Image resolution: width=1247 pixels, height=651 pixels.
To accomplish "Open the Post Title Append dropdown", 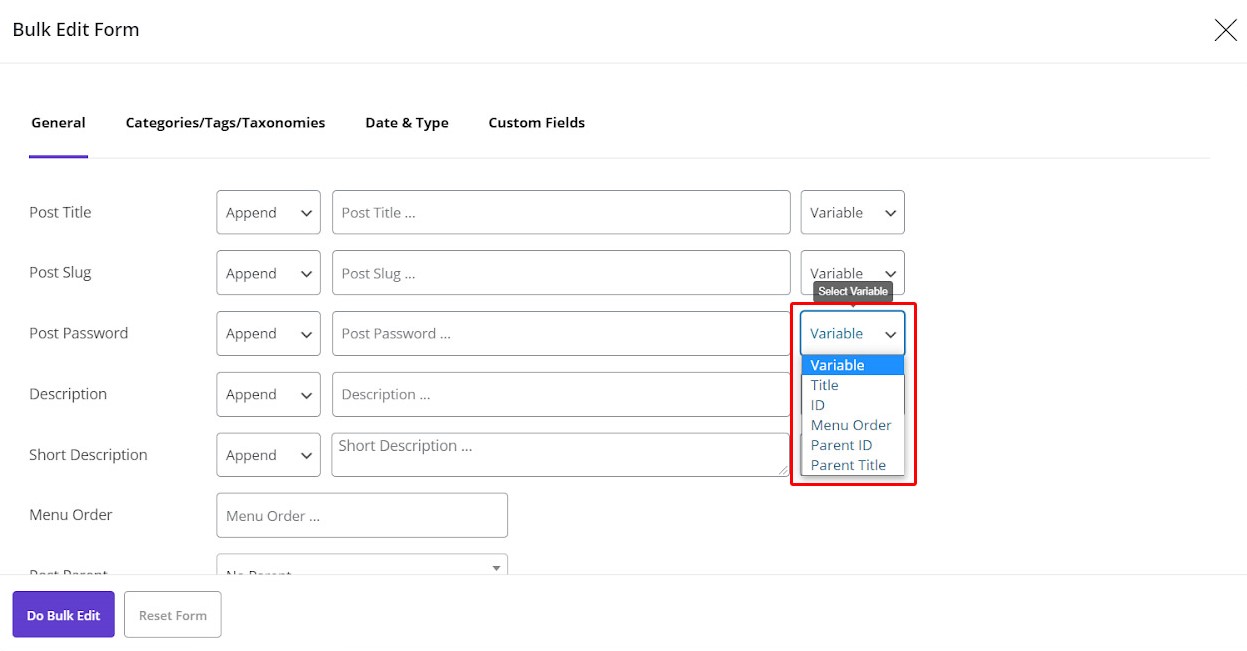I will click(268, 213).
